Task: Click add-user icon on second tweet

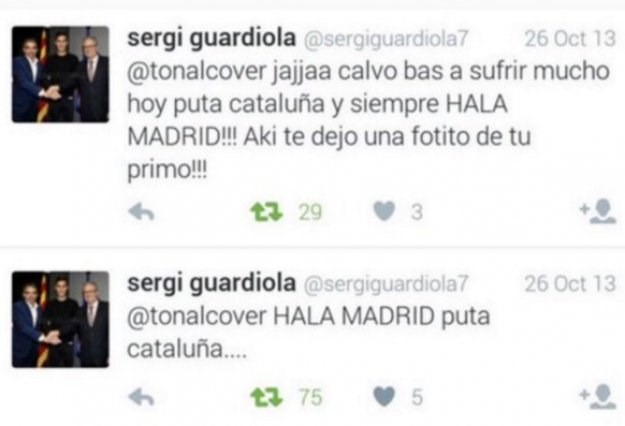Action: click(x=597, y=397)
